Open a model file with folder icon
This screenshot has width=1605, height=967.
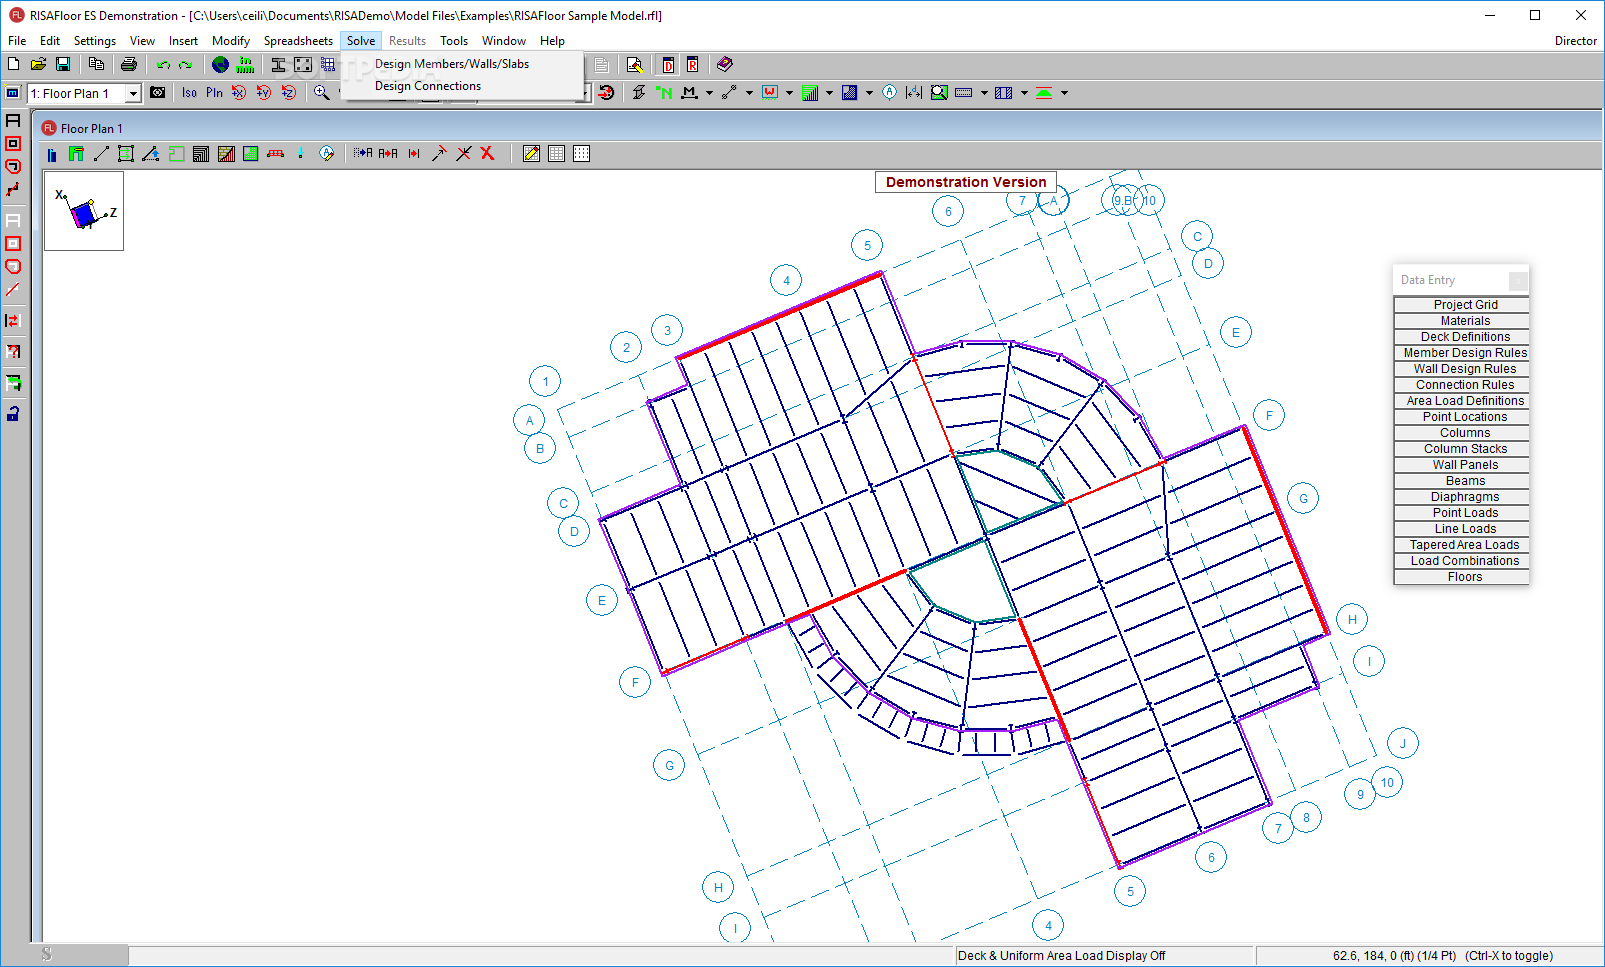(38, 65)
